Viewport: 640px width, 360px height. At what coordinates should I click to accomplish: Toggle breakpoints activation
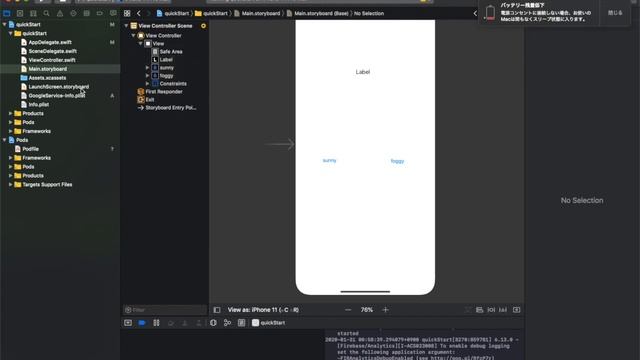click(x=142, y=323)
